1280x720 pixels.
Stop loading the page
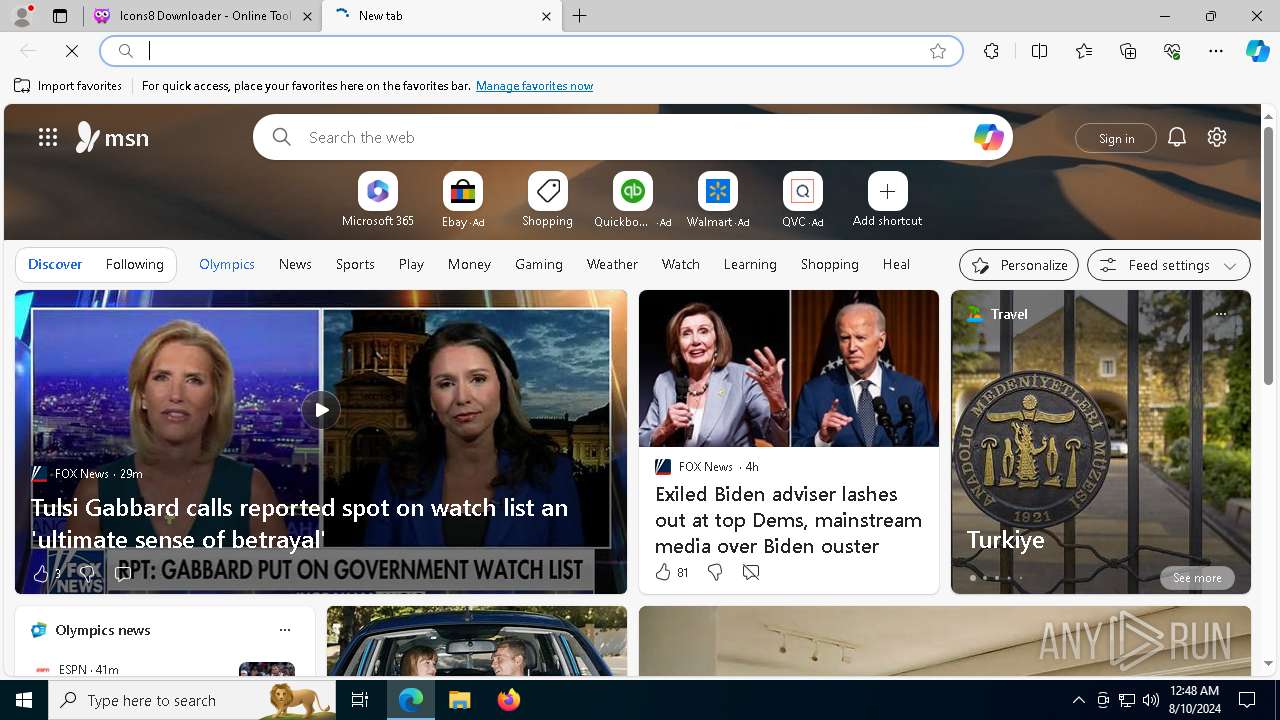pyautogui.click(x=72, y=51)
